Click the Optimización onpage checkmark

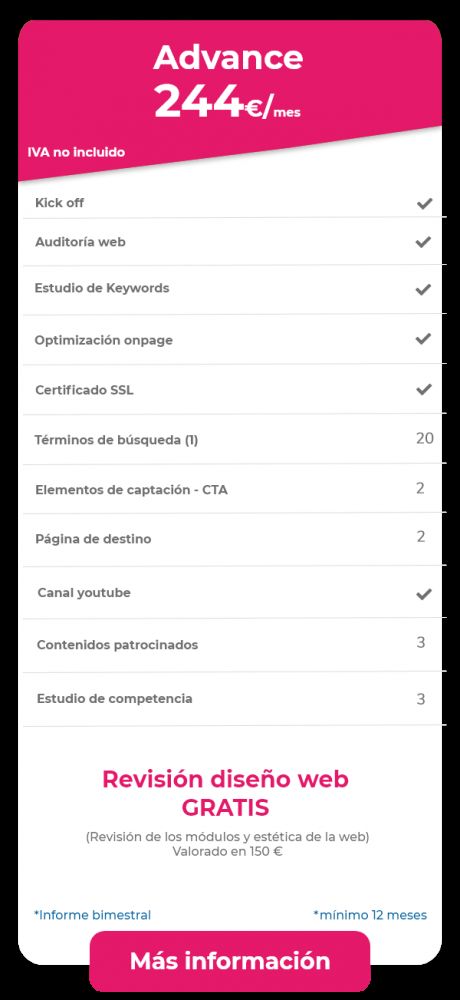pyautogui.click(x=423, y=339)
